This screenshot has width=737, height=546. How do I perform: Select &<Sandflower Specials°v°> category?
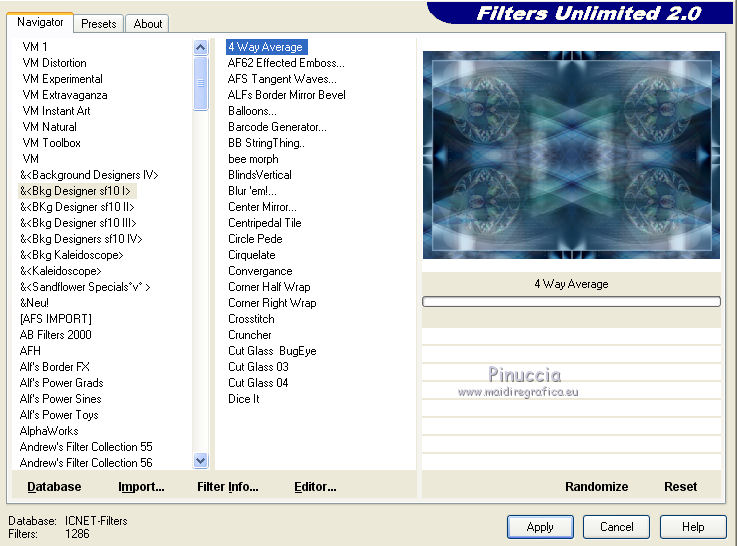coord(85,287)
